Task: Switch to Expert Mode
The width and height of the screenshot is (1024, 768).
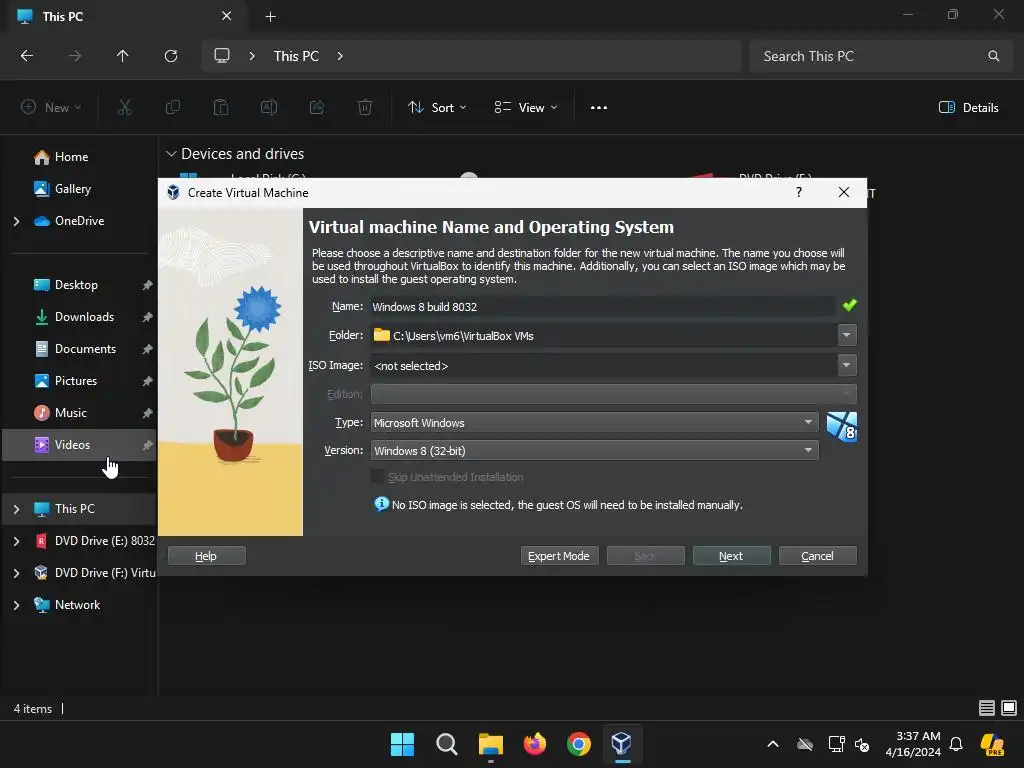Action: point(558,556)
